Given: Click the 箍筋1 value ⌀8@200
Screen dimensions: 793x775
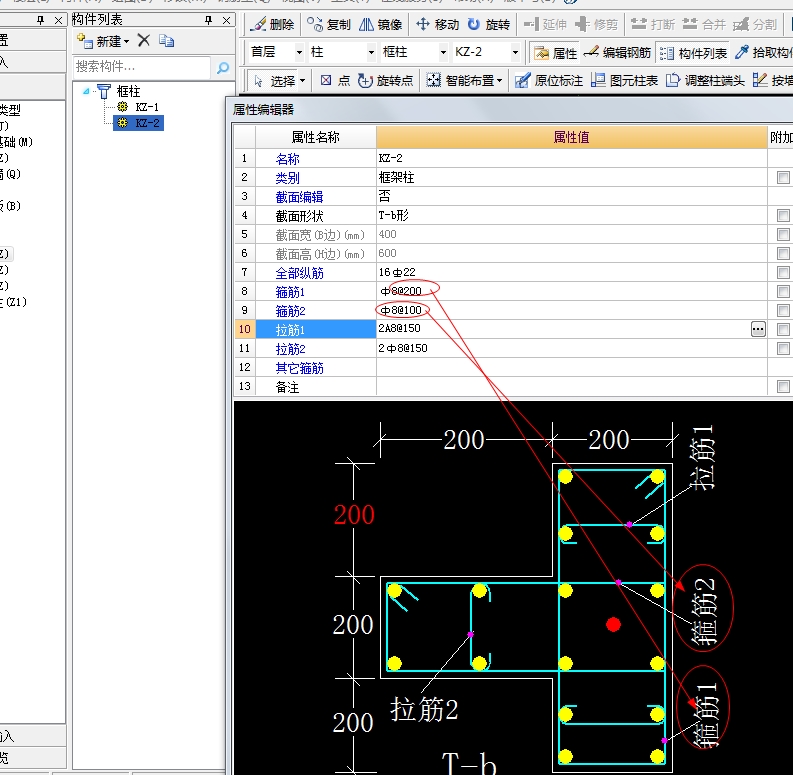Looking at the screenshot, I should point(402,291).
